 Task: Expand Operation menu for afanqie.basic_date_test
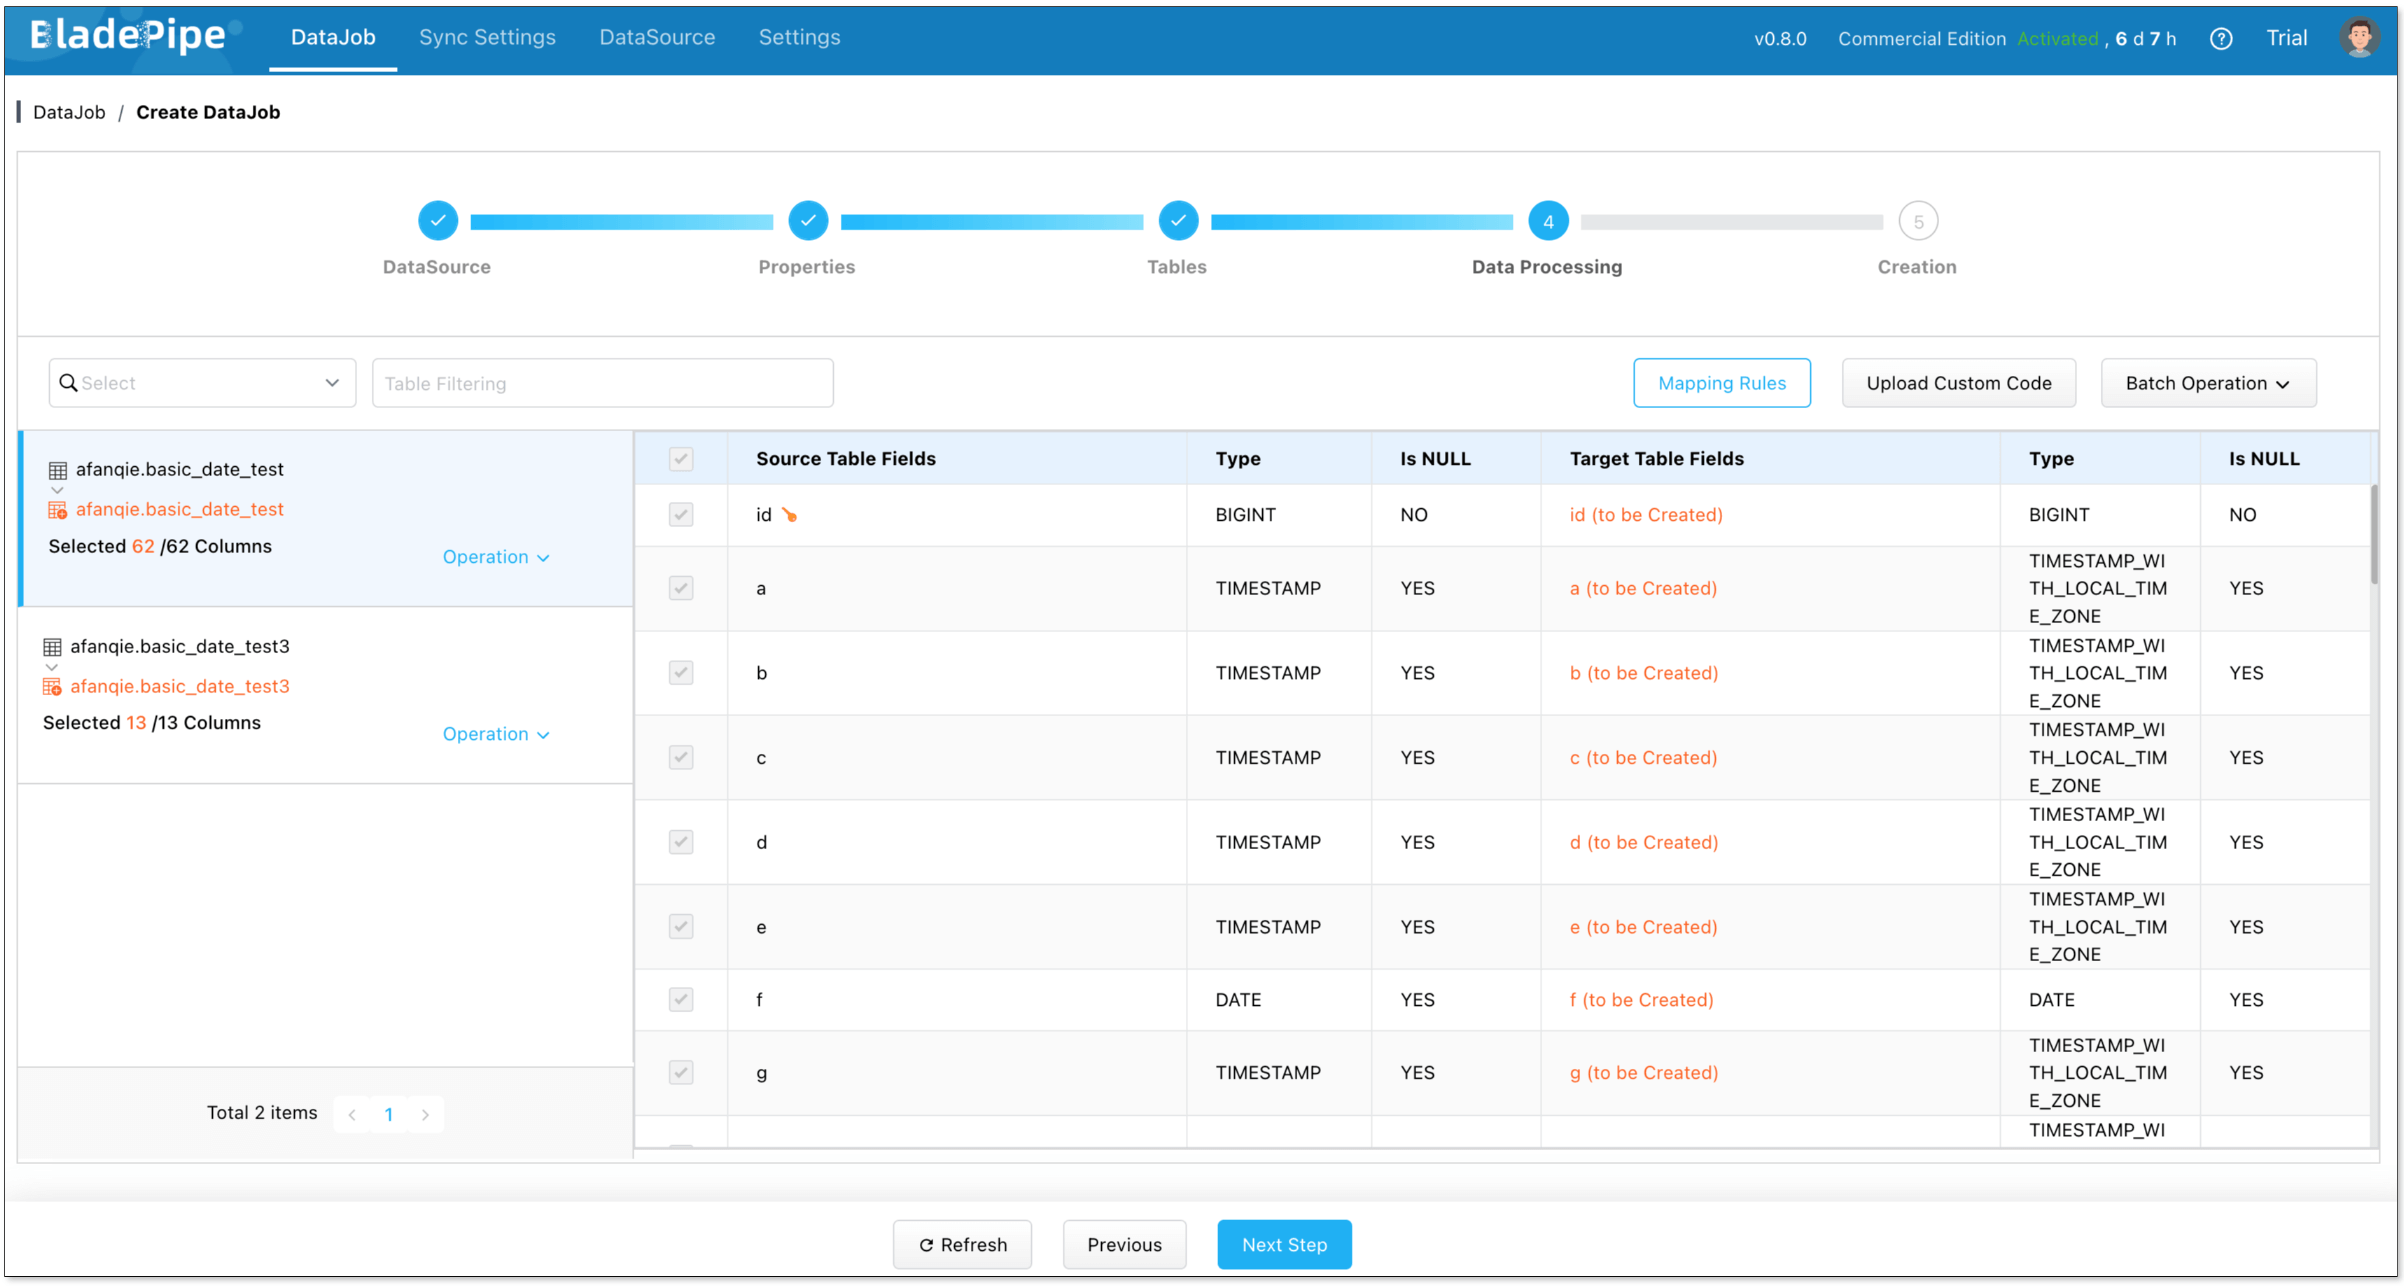click(496, 557)
